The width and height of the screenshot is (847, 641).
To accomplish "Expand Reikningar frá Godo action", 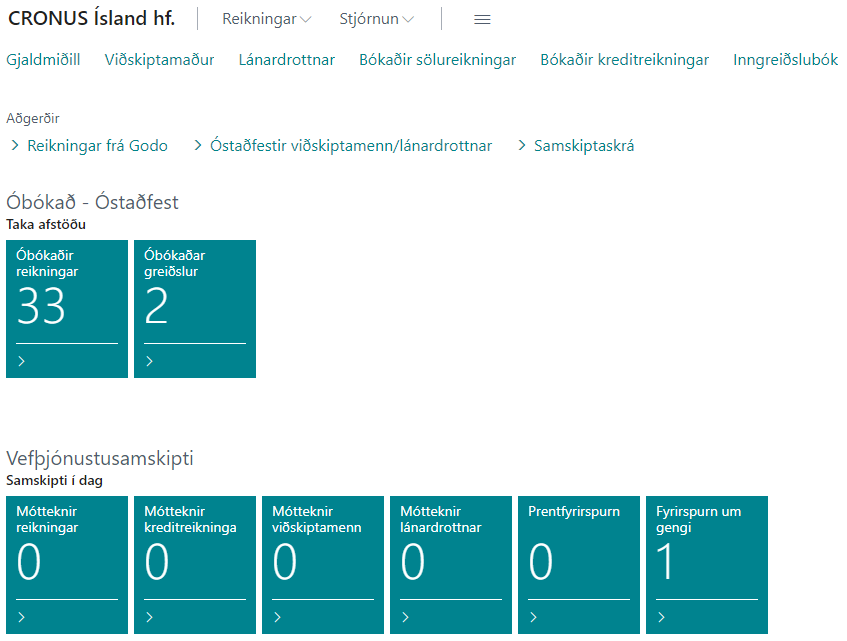I will 96,146.
